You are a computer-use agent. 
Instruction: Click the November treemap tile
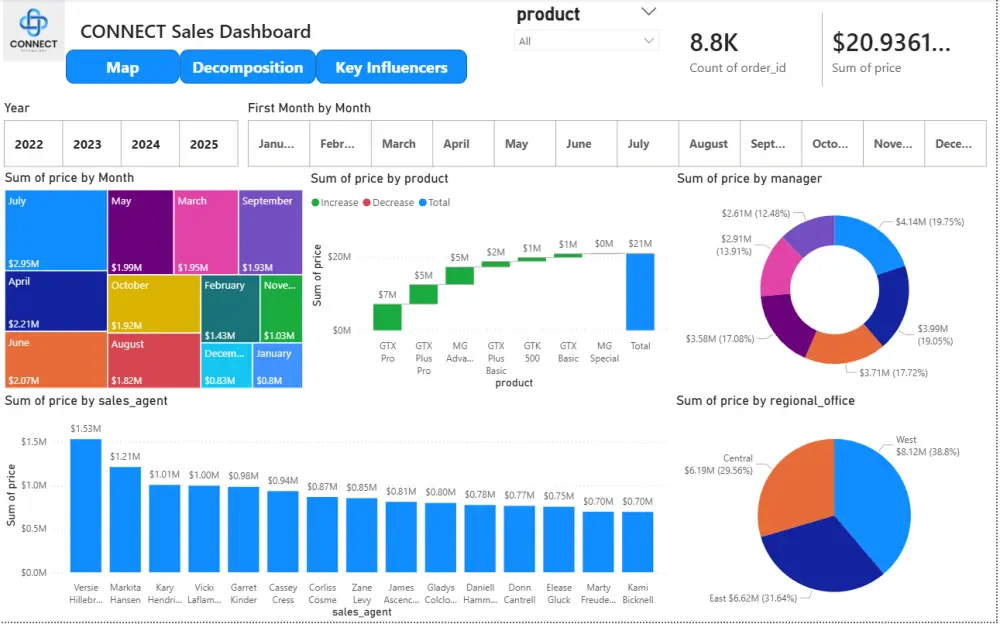(x=281, y=309)
